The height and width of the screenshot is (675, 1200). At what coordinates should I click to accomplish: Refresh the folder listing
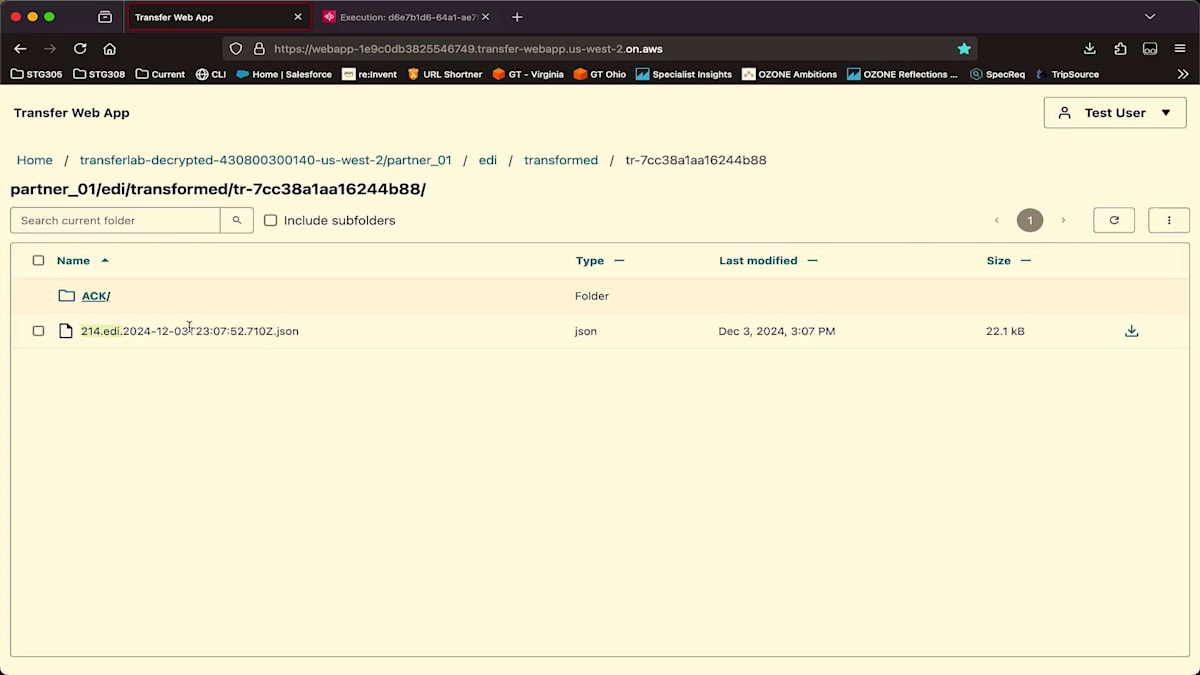coord(1114,220)
